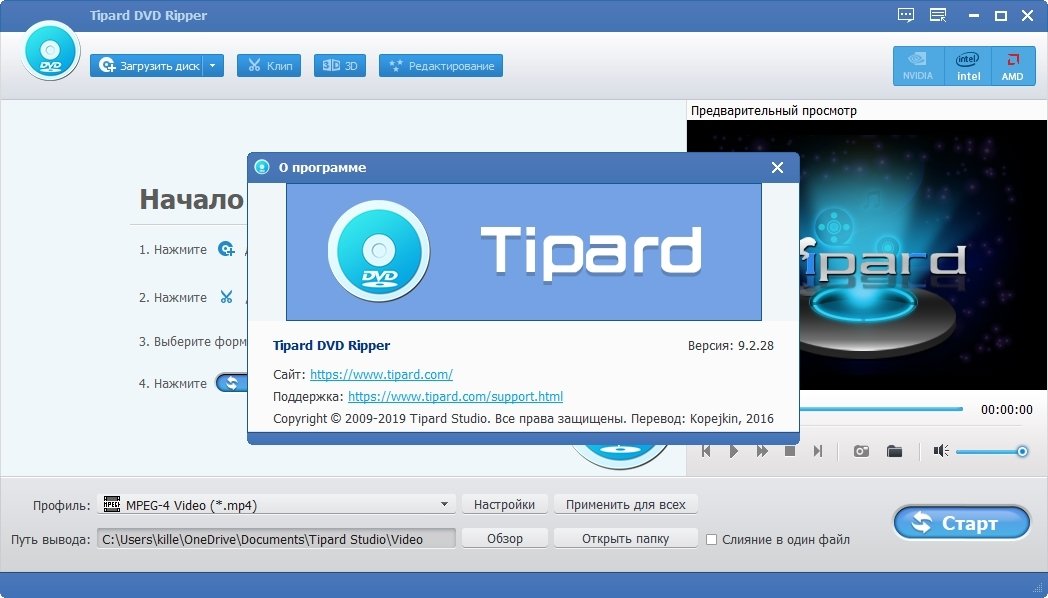
Task: Toggle AMD acceleration icon
Action: (x=1013, y=65)
